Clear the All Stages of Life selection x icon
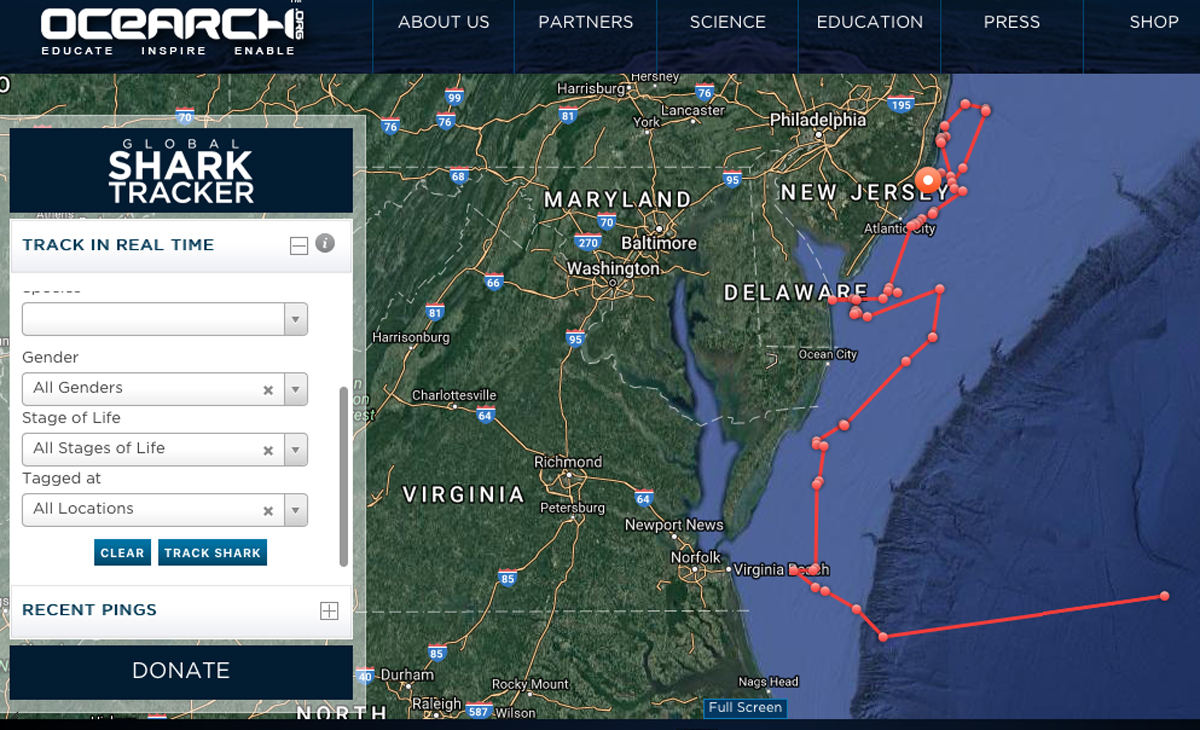Screen dimensions: 1200x730 (x=268, y=450)
